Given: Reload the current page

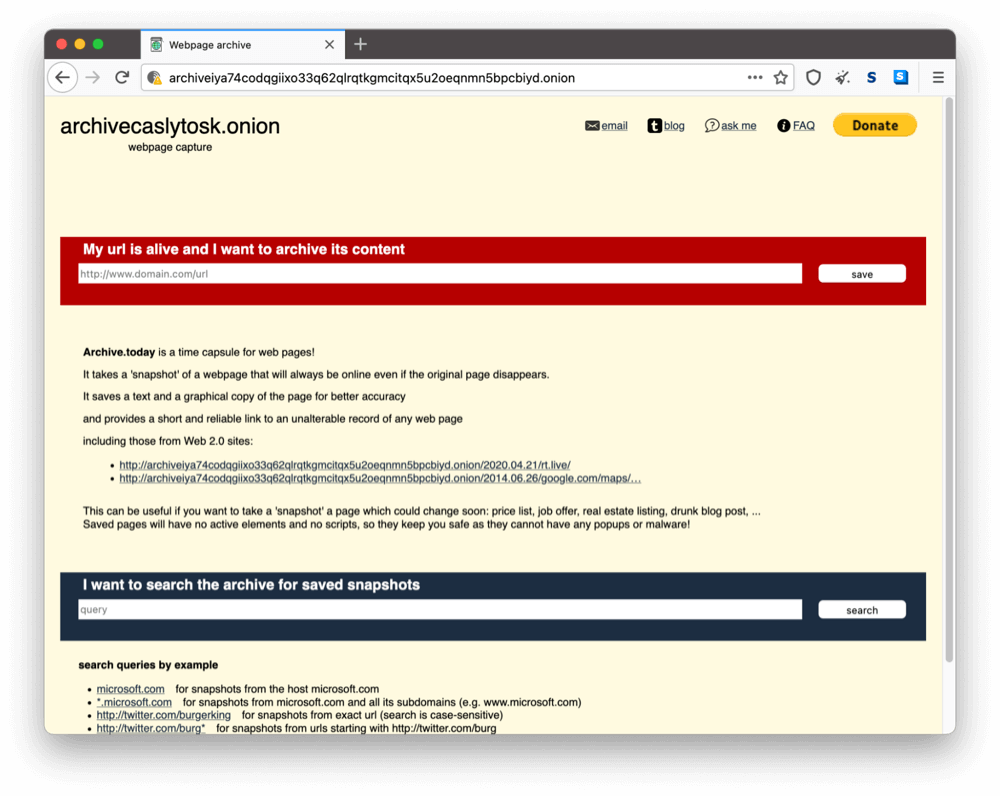Looking at the screenshot, I should click(122, 77).
